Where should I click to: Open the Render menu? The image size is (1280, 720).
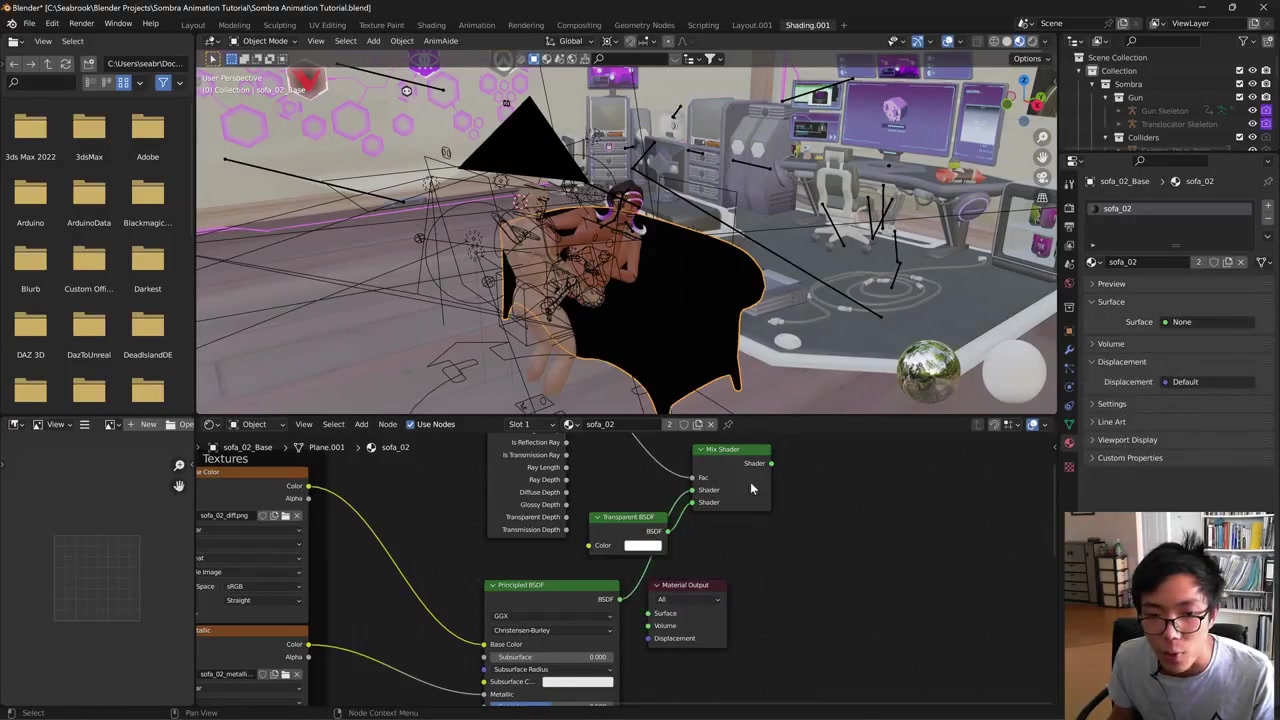[81, 23]
